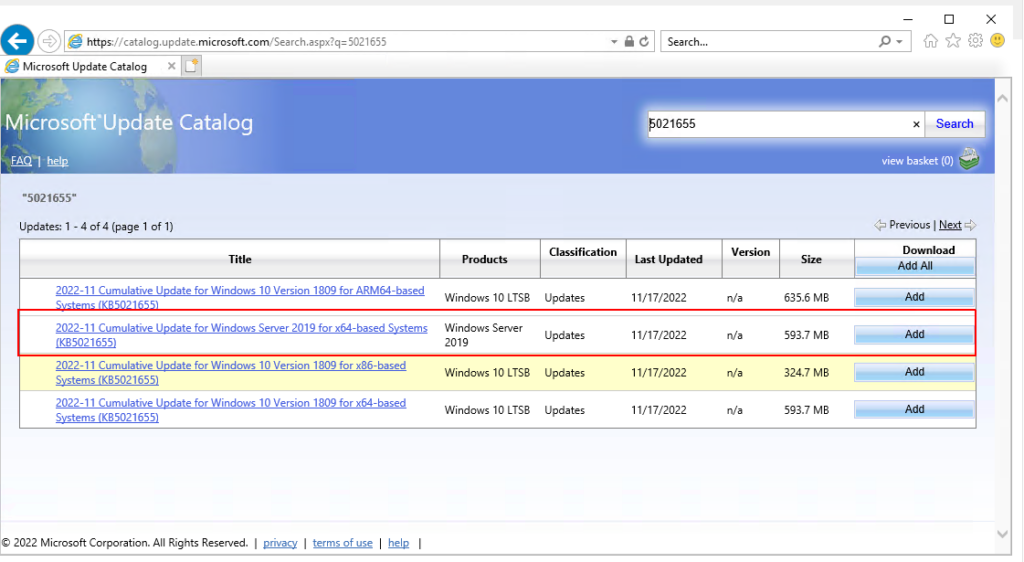Open the Version 1809 x86-based update link

(231, 373)
